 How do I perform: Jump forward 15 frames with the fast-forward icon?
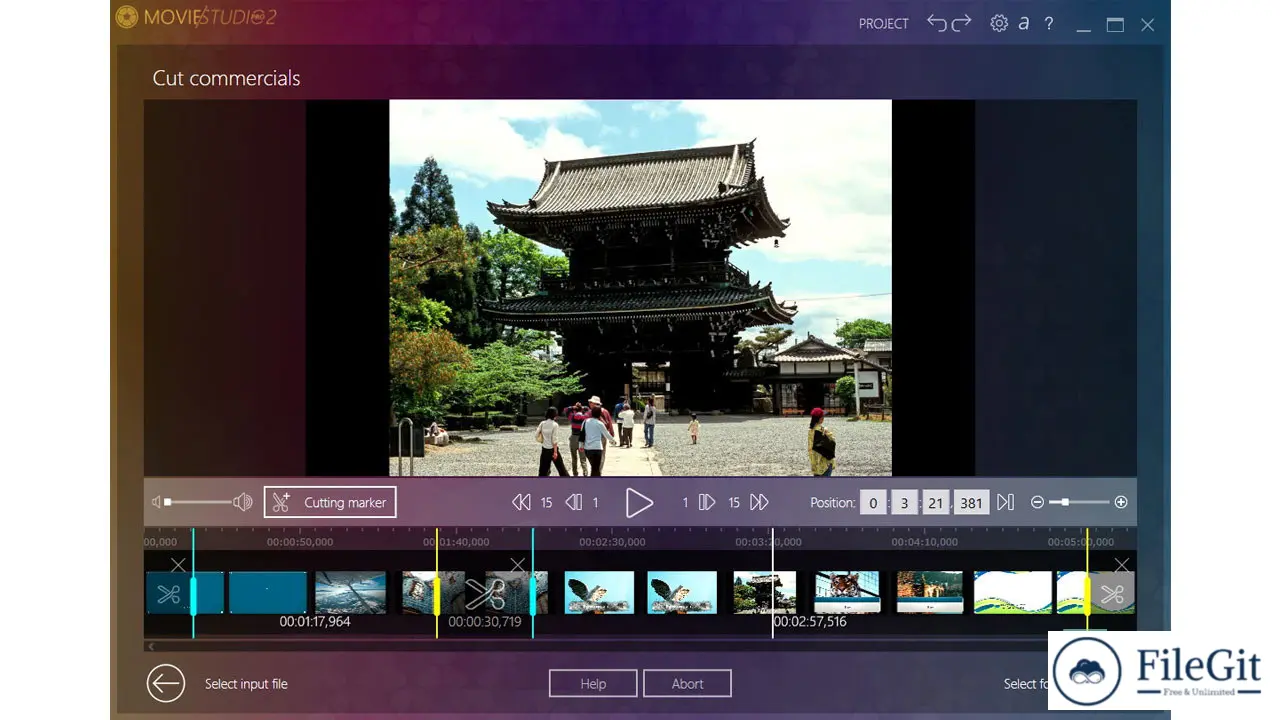pos(759,502)
